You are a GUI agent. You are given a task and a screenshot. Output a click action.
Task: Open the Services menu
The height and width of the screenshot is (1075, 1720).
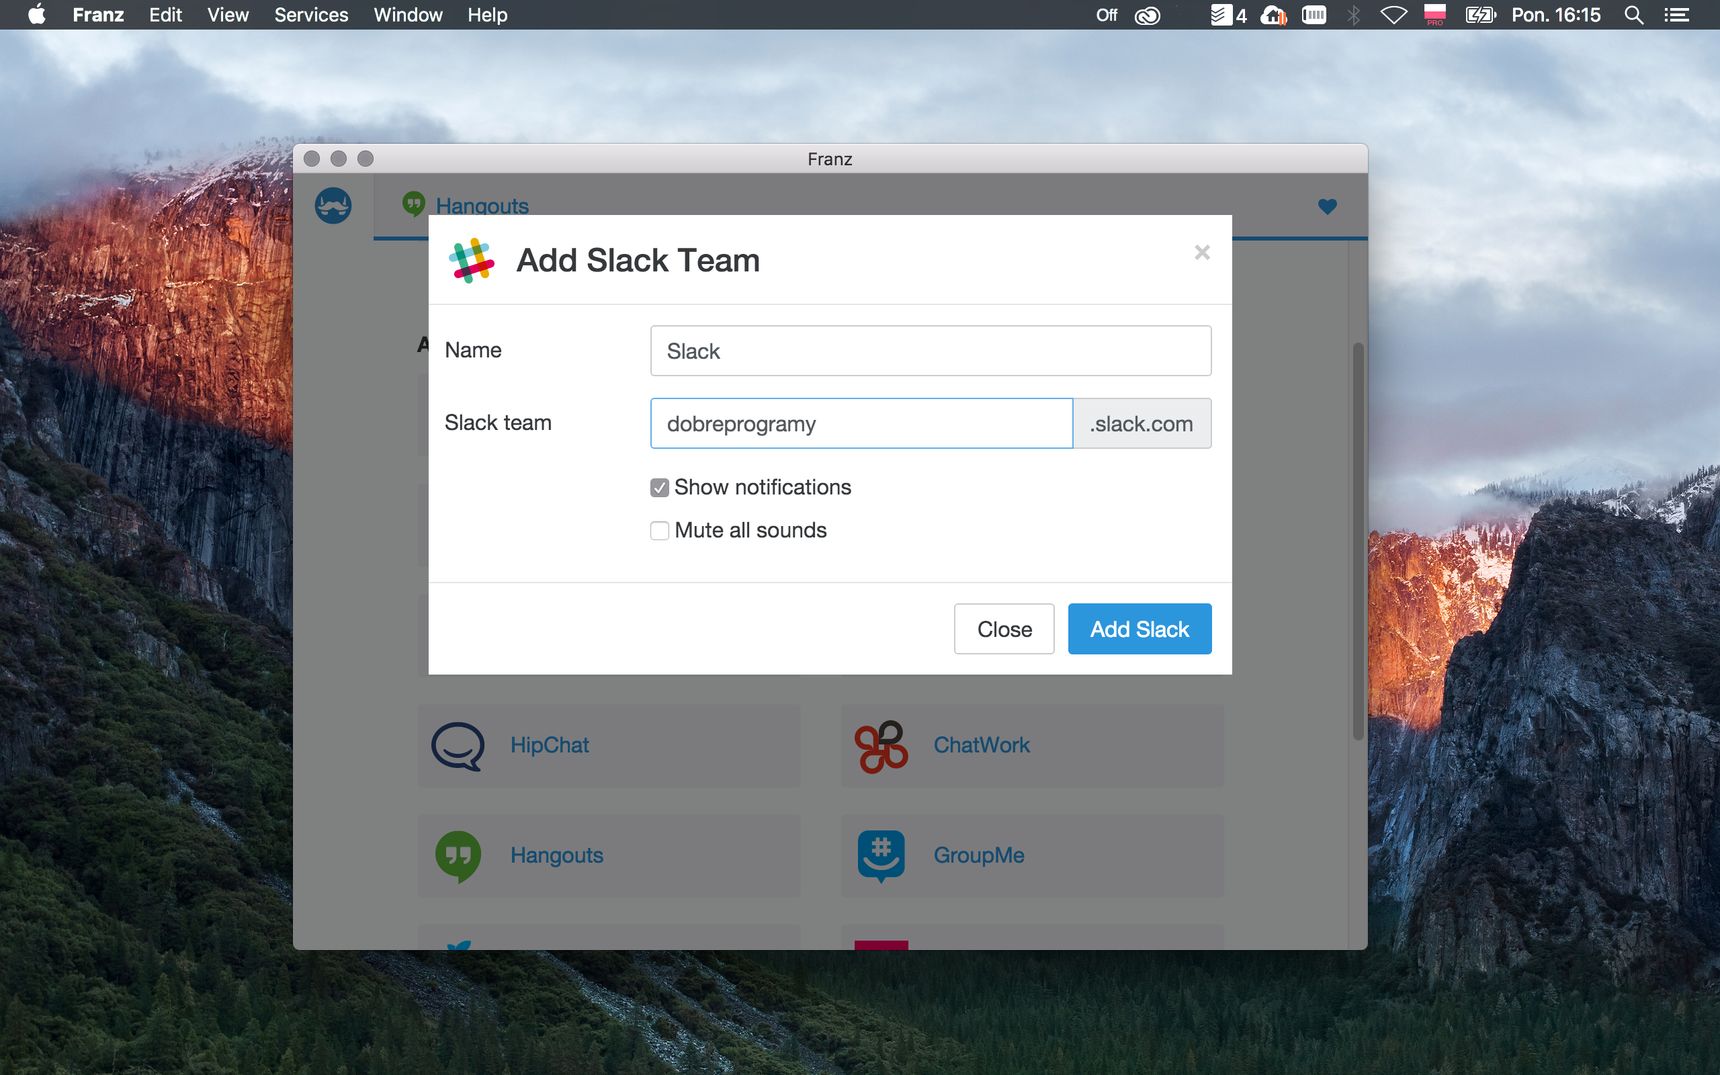[311, 15]
